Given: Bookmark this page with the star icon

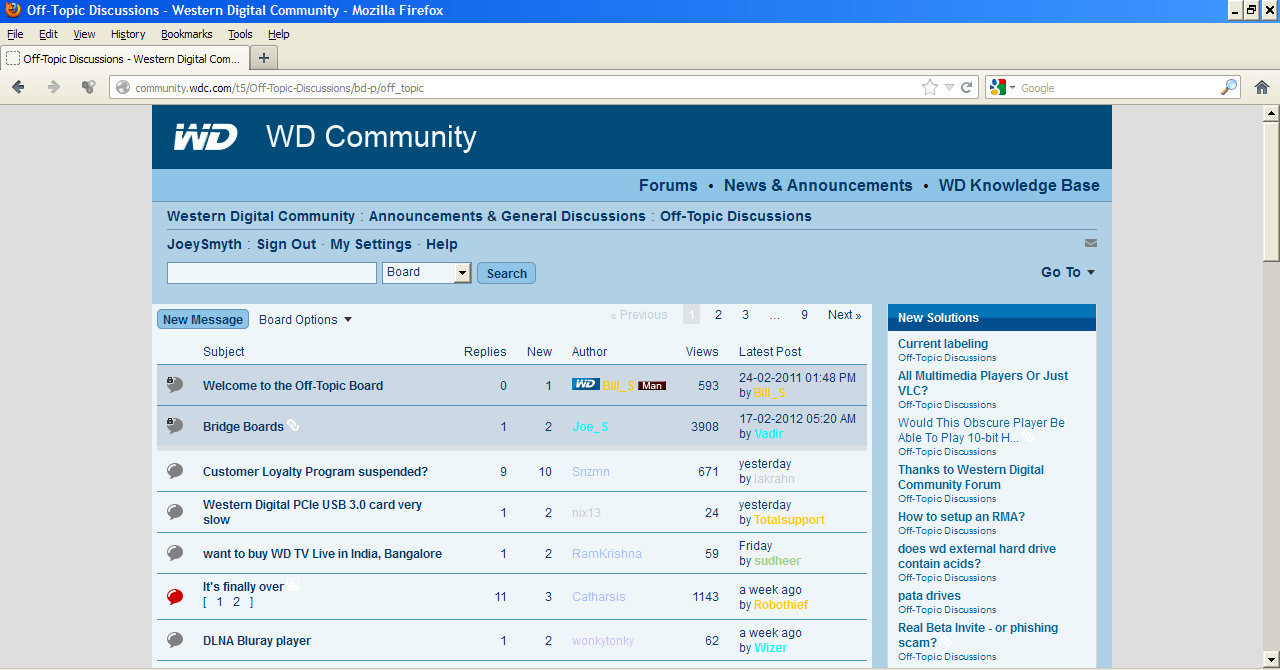Looking at the screenshot, I should click(x=930, y=87).
